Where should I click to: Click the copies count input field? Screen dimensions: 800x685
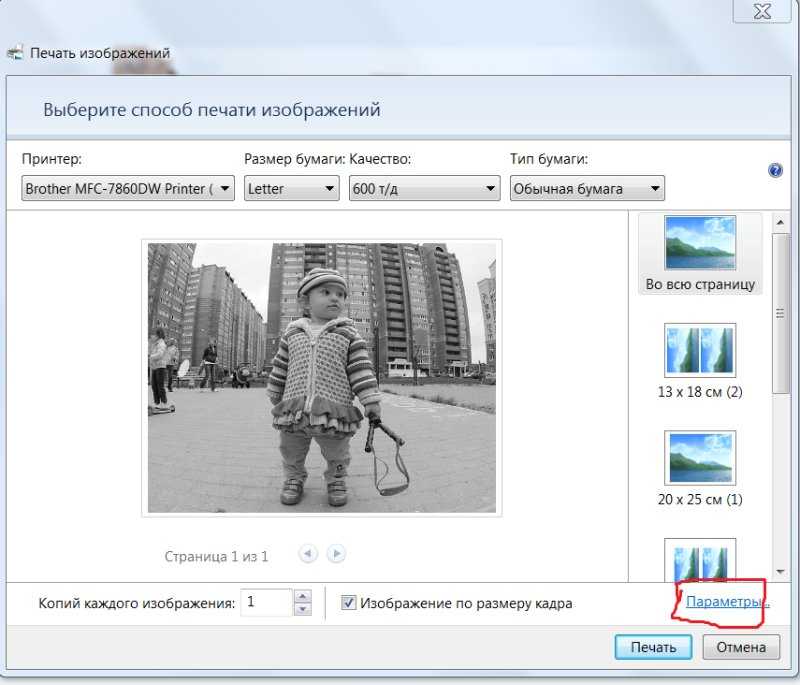click(266, 602)
